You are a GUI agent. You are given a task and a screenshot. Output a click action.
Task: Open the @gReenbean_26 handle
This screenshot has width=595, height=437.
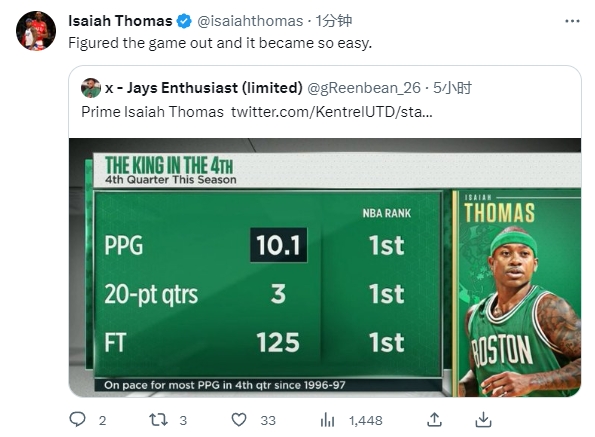pyautogui.click(x=364, y=88)
